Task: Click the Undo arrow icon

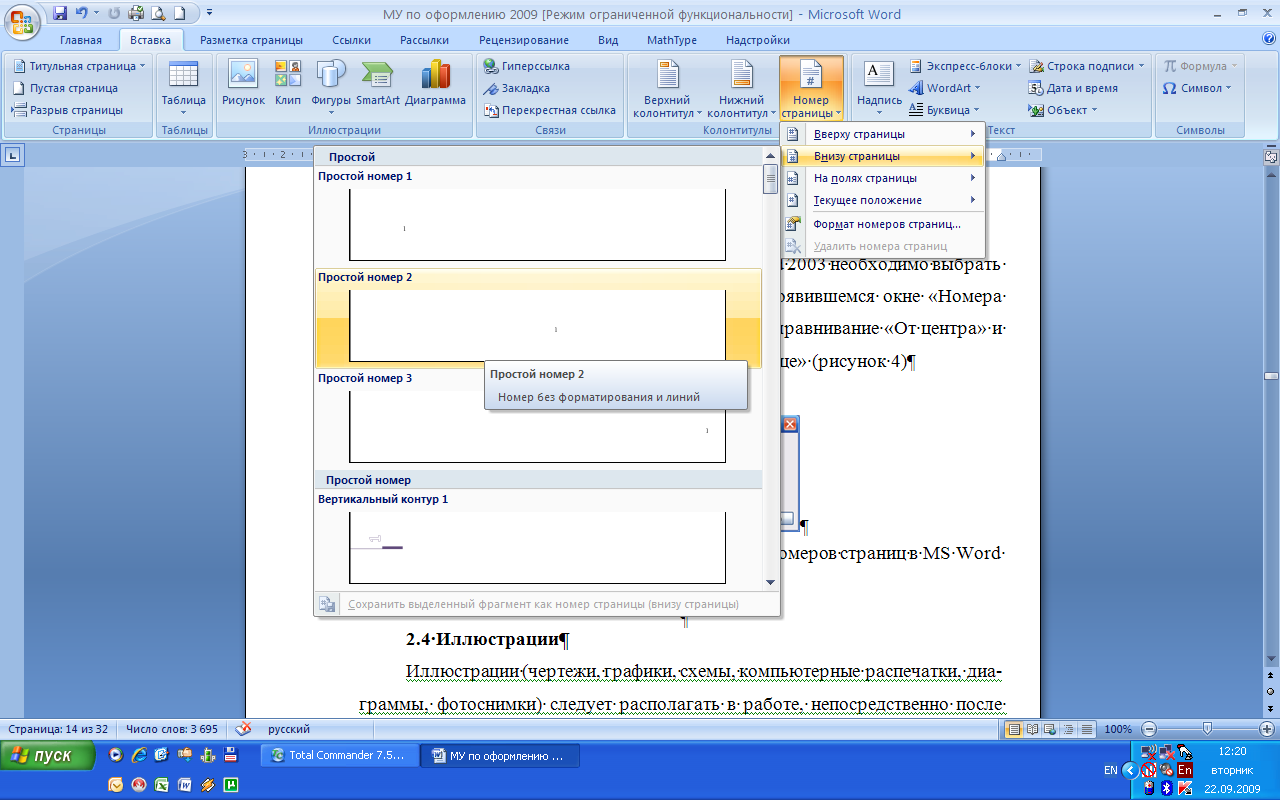Action: pyautogui.click(x=82, y=14)
